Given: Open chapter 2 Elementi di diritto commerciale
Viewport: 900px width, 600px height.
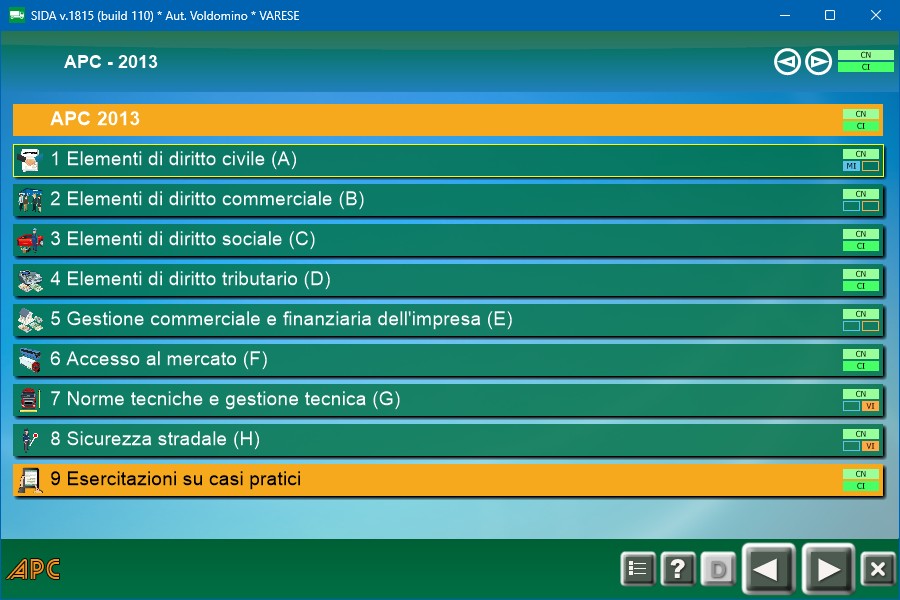Looking at the screenshot, I should pyautogui.click(x=207, y=199).
